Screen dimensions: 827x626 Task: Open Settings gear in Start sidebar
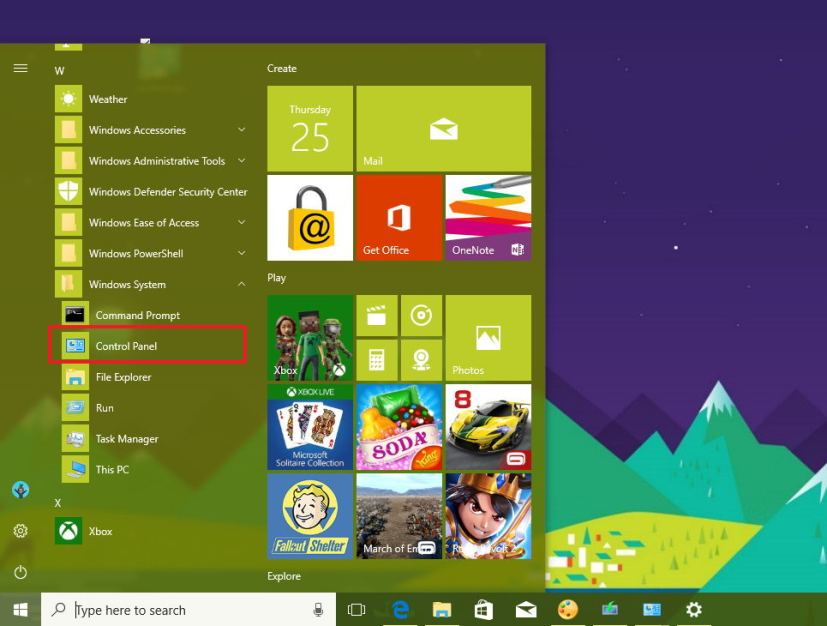(x=20, y=531)
